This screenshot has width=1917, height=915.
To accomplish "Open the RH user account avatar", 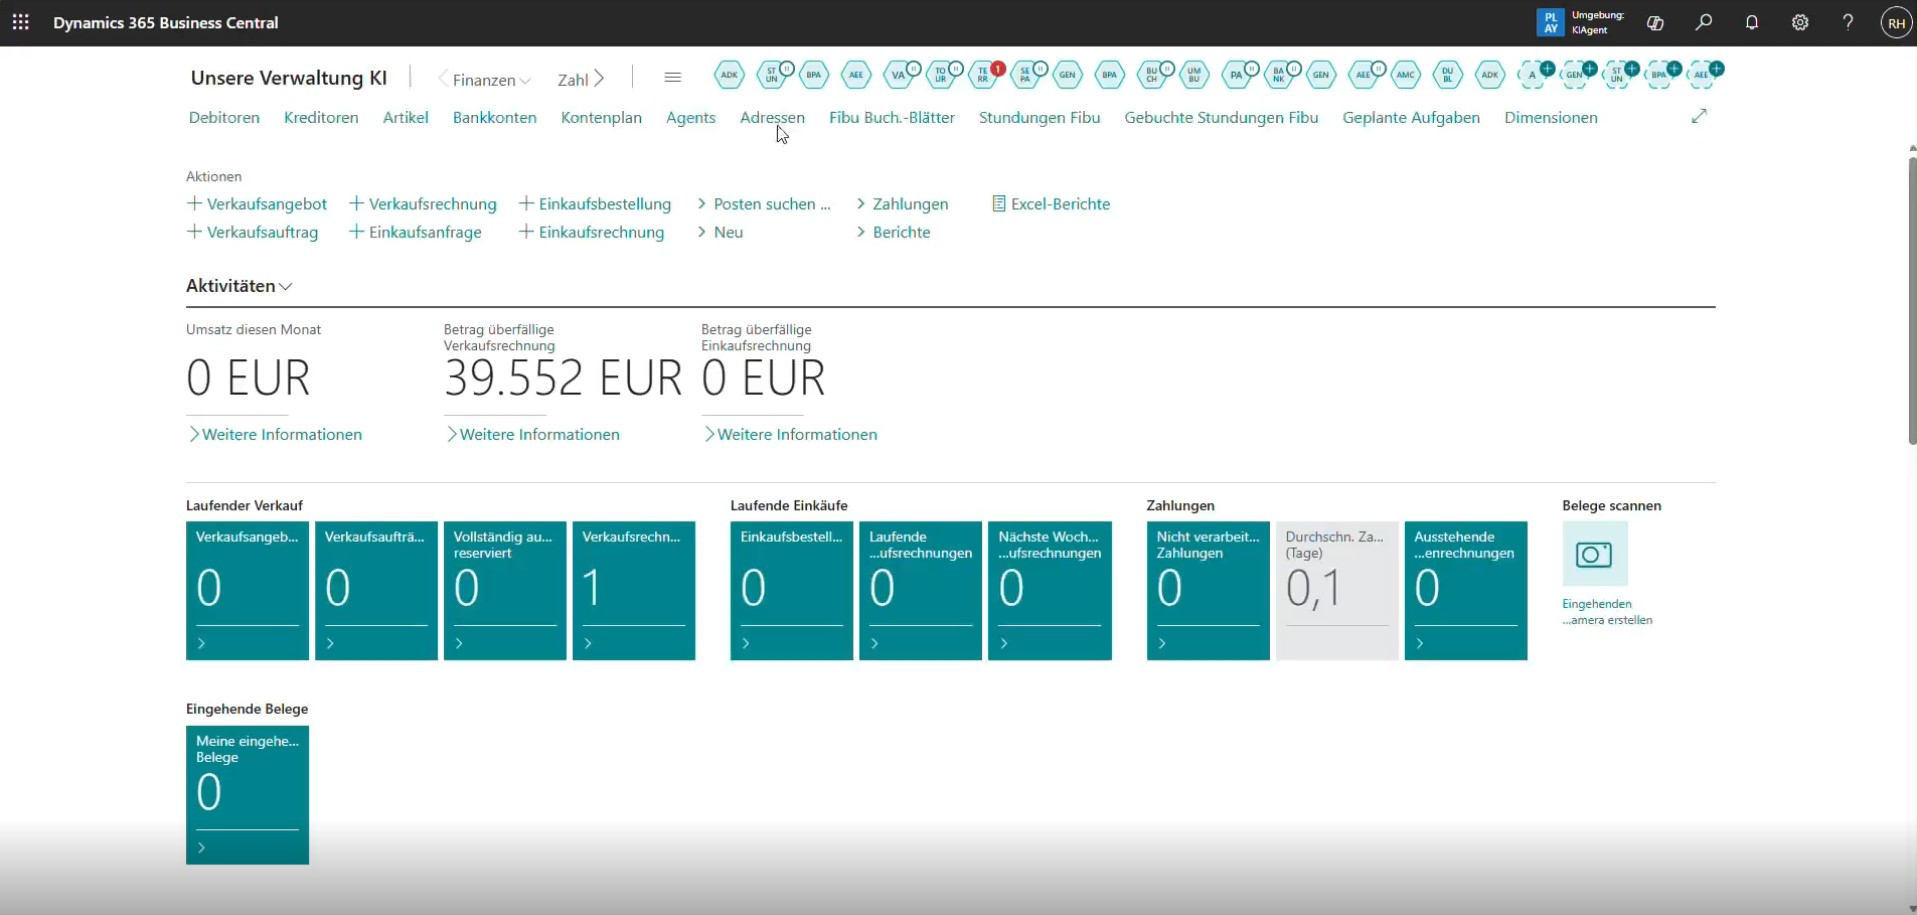I will click(1896, 23).
